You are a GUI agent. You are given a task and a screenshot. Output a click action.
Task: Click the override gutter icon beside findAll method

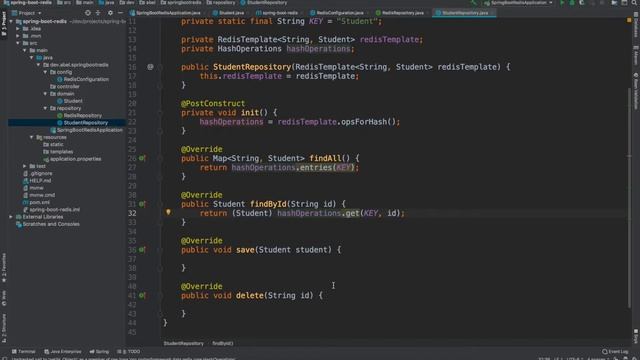click(x=142, y=158)
